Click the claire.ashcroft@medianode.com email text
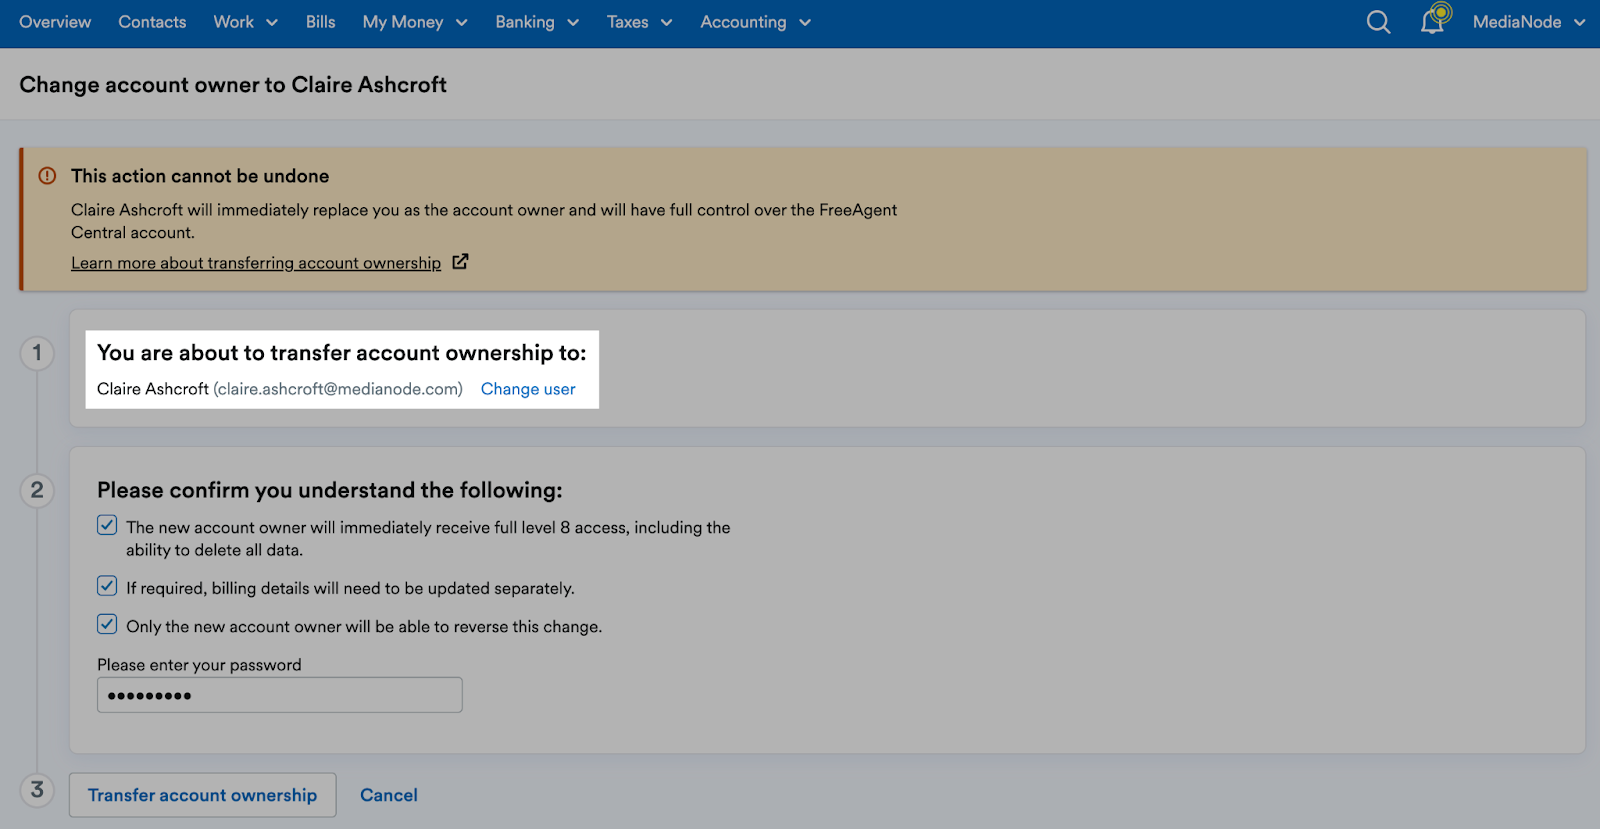The height and width of the screenshot is (829, 1600). [338, 389]
